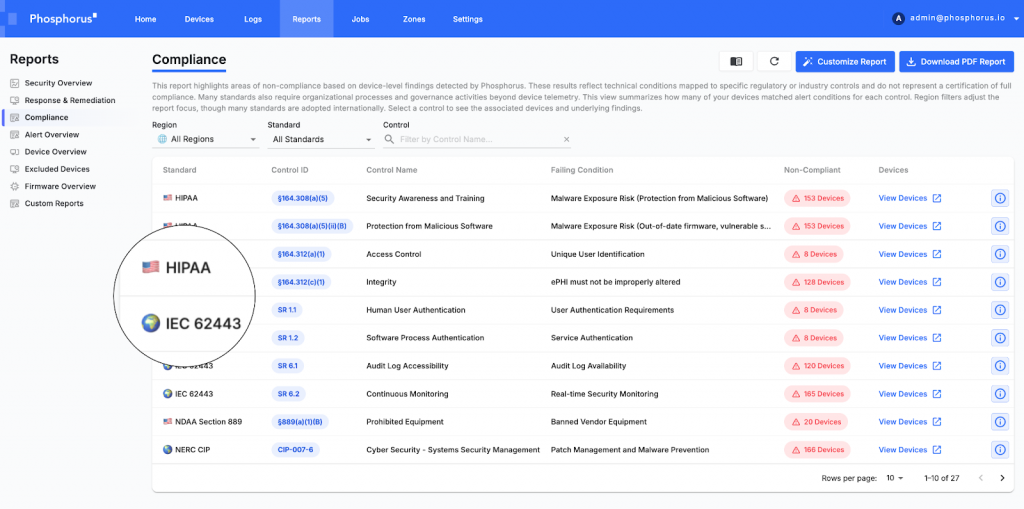This screenshot has height=509, width=1024.
Task: Click the refresh report icon button
Action: pyautogui.click(x=773, y=62)
